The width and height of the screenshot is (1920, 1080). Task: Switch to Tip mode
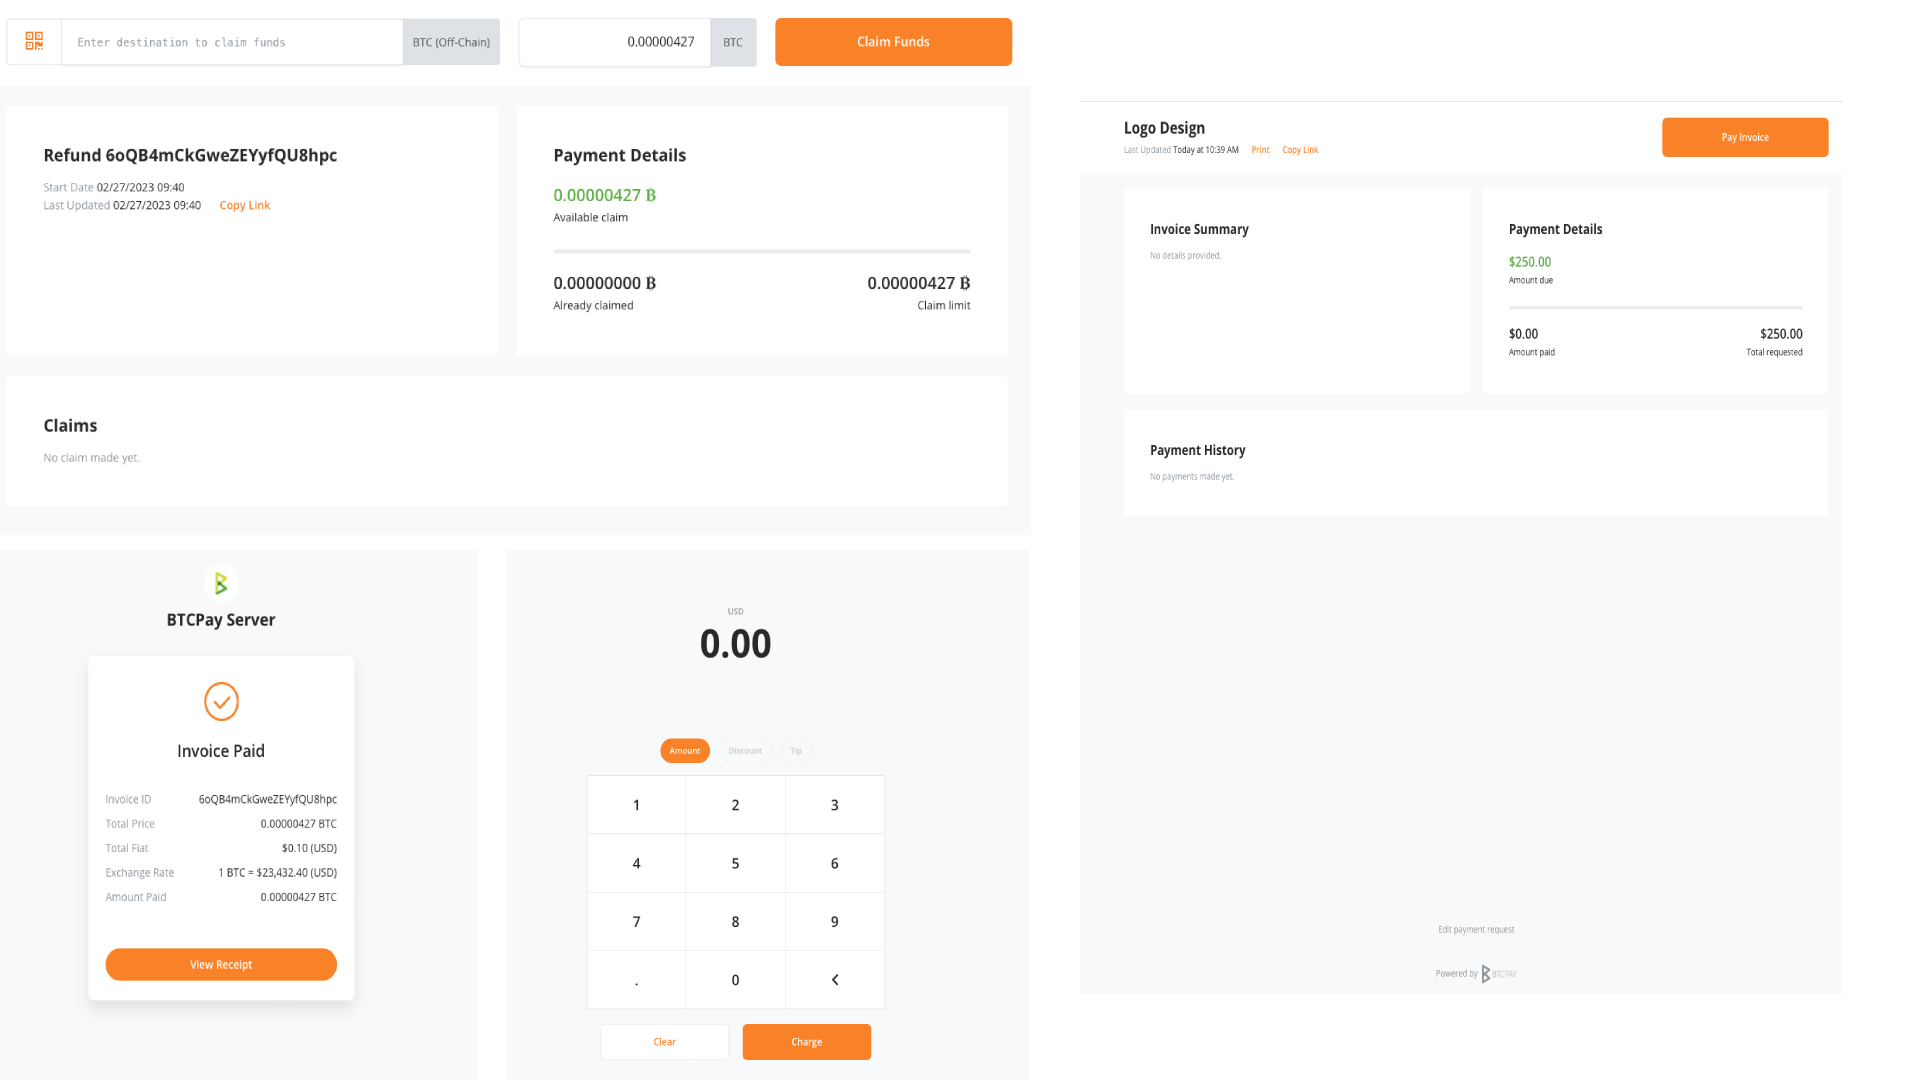(796, 751)
